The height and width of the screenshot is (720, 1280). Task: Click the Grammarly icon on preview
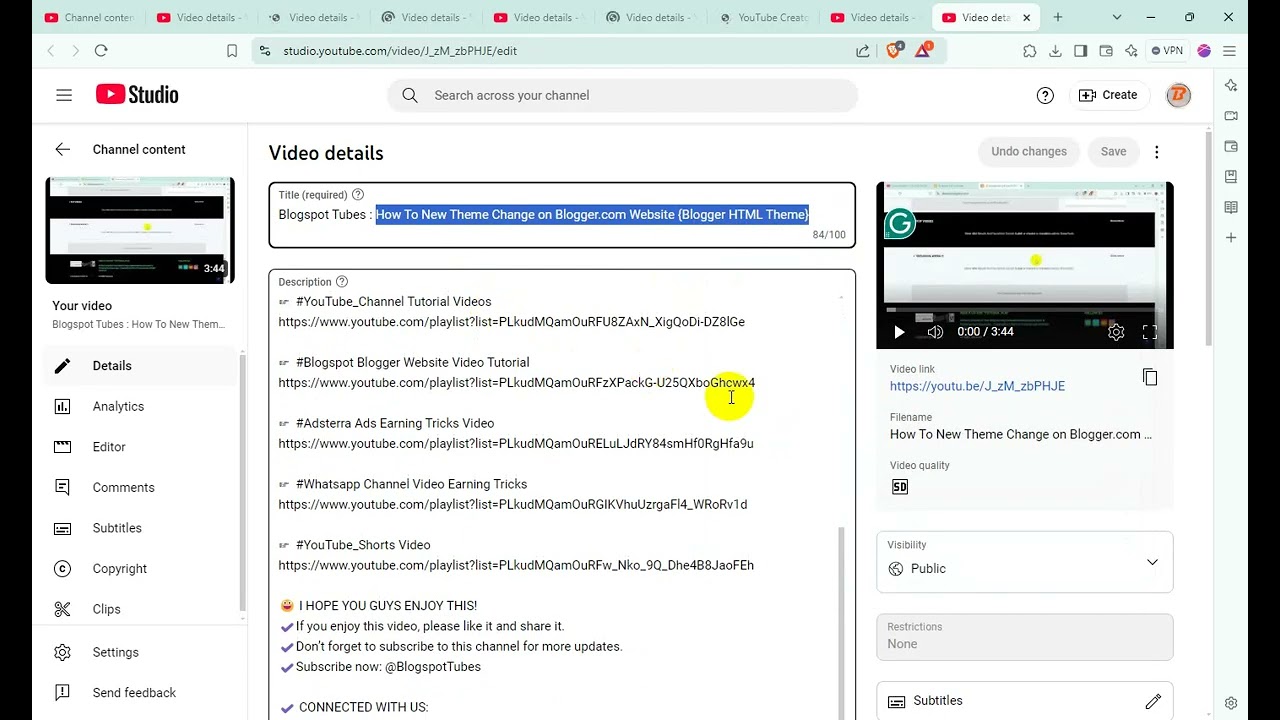(900, 224)
